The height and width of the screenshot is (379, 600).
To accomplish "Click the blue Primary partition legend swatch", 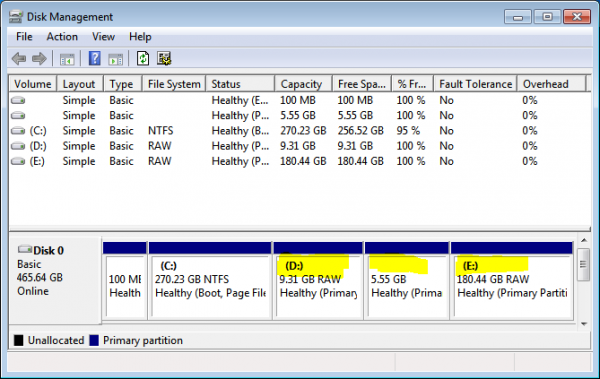I will pyautogui.click(x=94, y=340).
